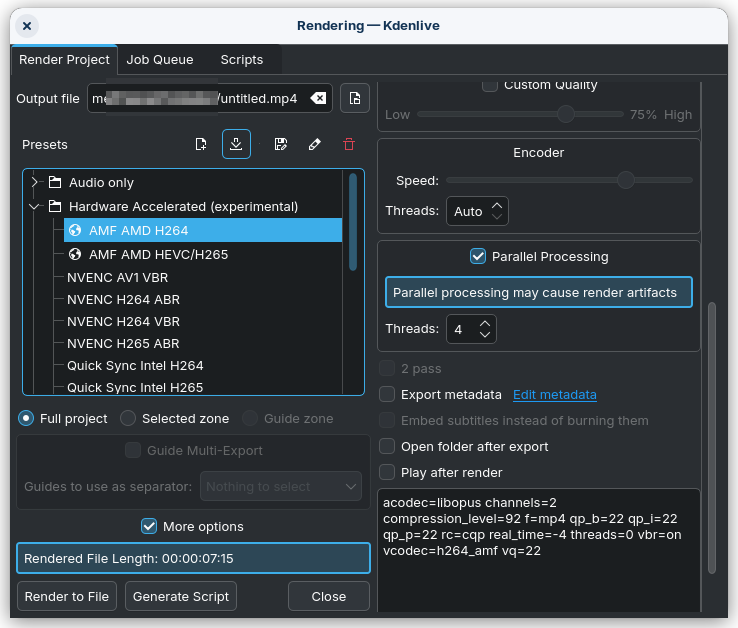738x628 pixels.
Task: Click the globe icon beside AMF AMD HEVC/H265
Action: pos(75,254)
